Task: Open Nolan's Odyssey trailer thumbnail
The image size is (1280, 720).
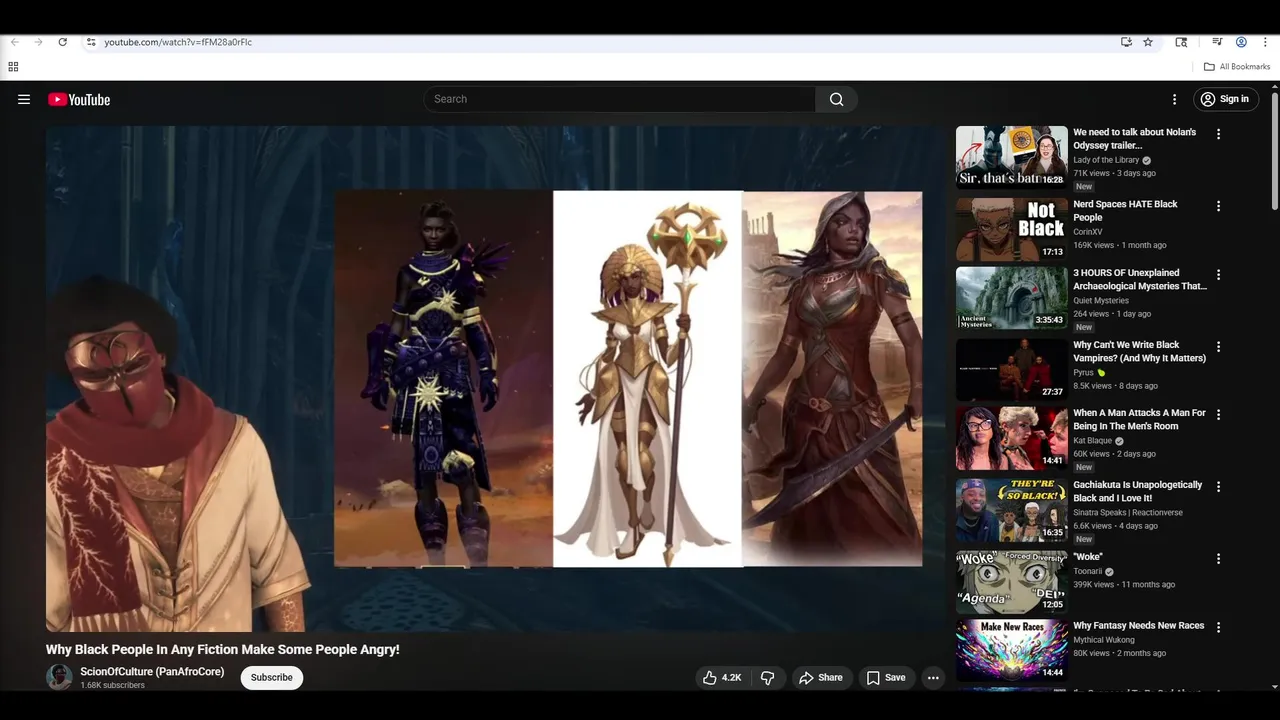Action: click(1011, 157)
